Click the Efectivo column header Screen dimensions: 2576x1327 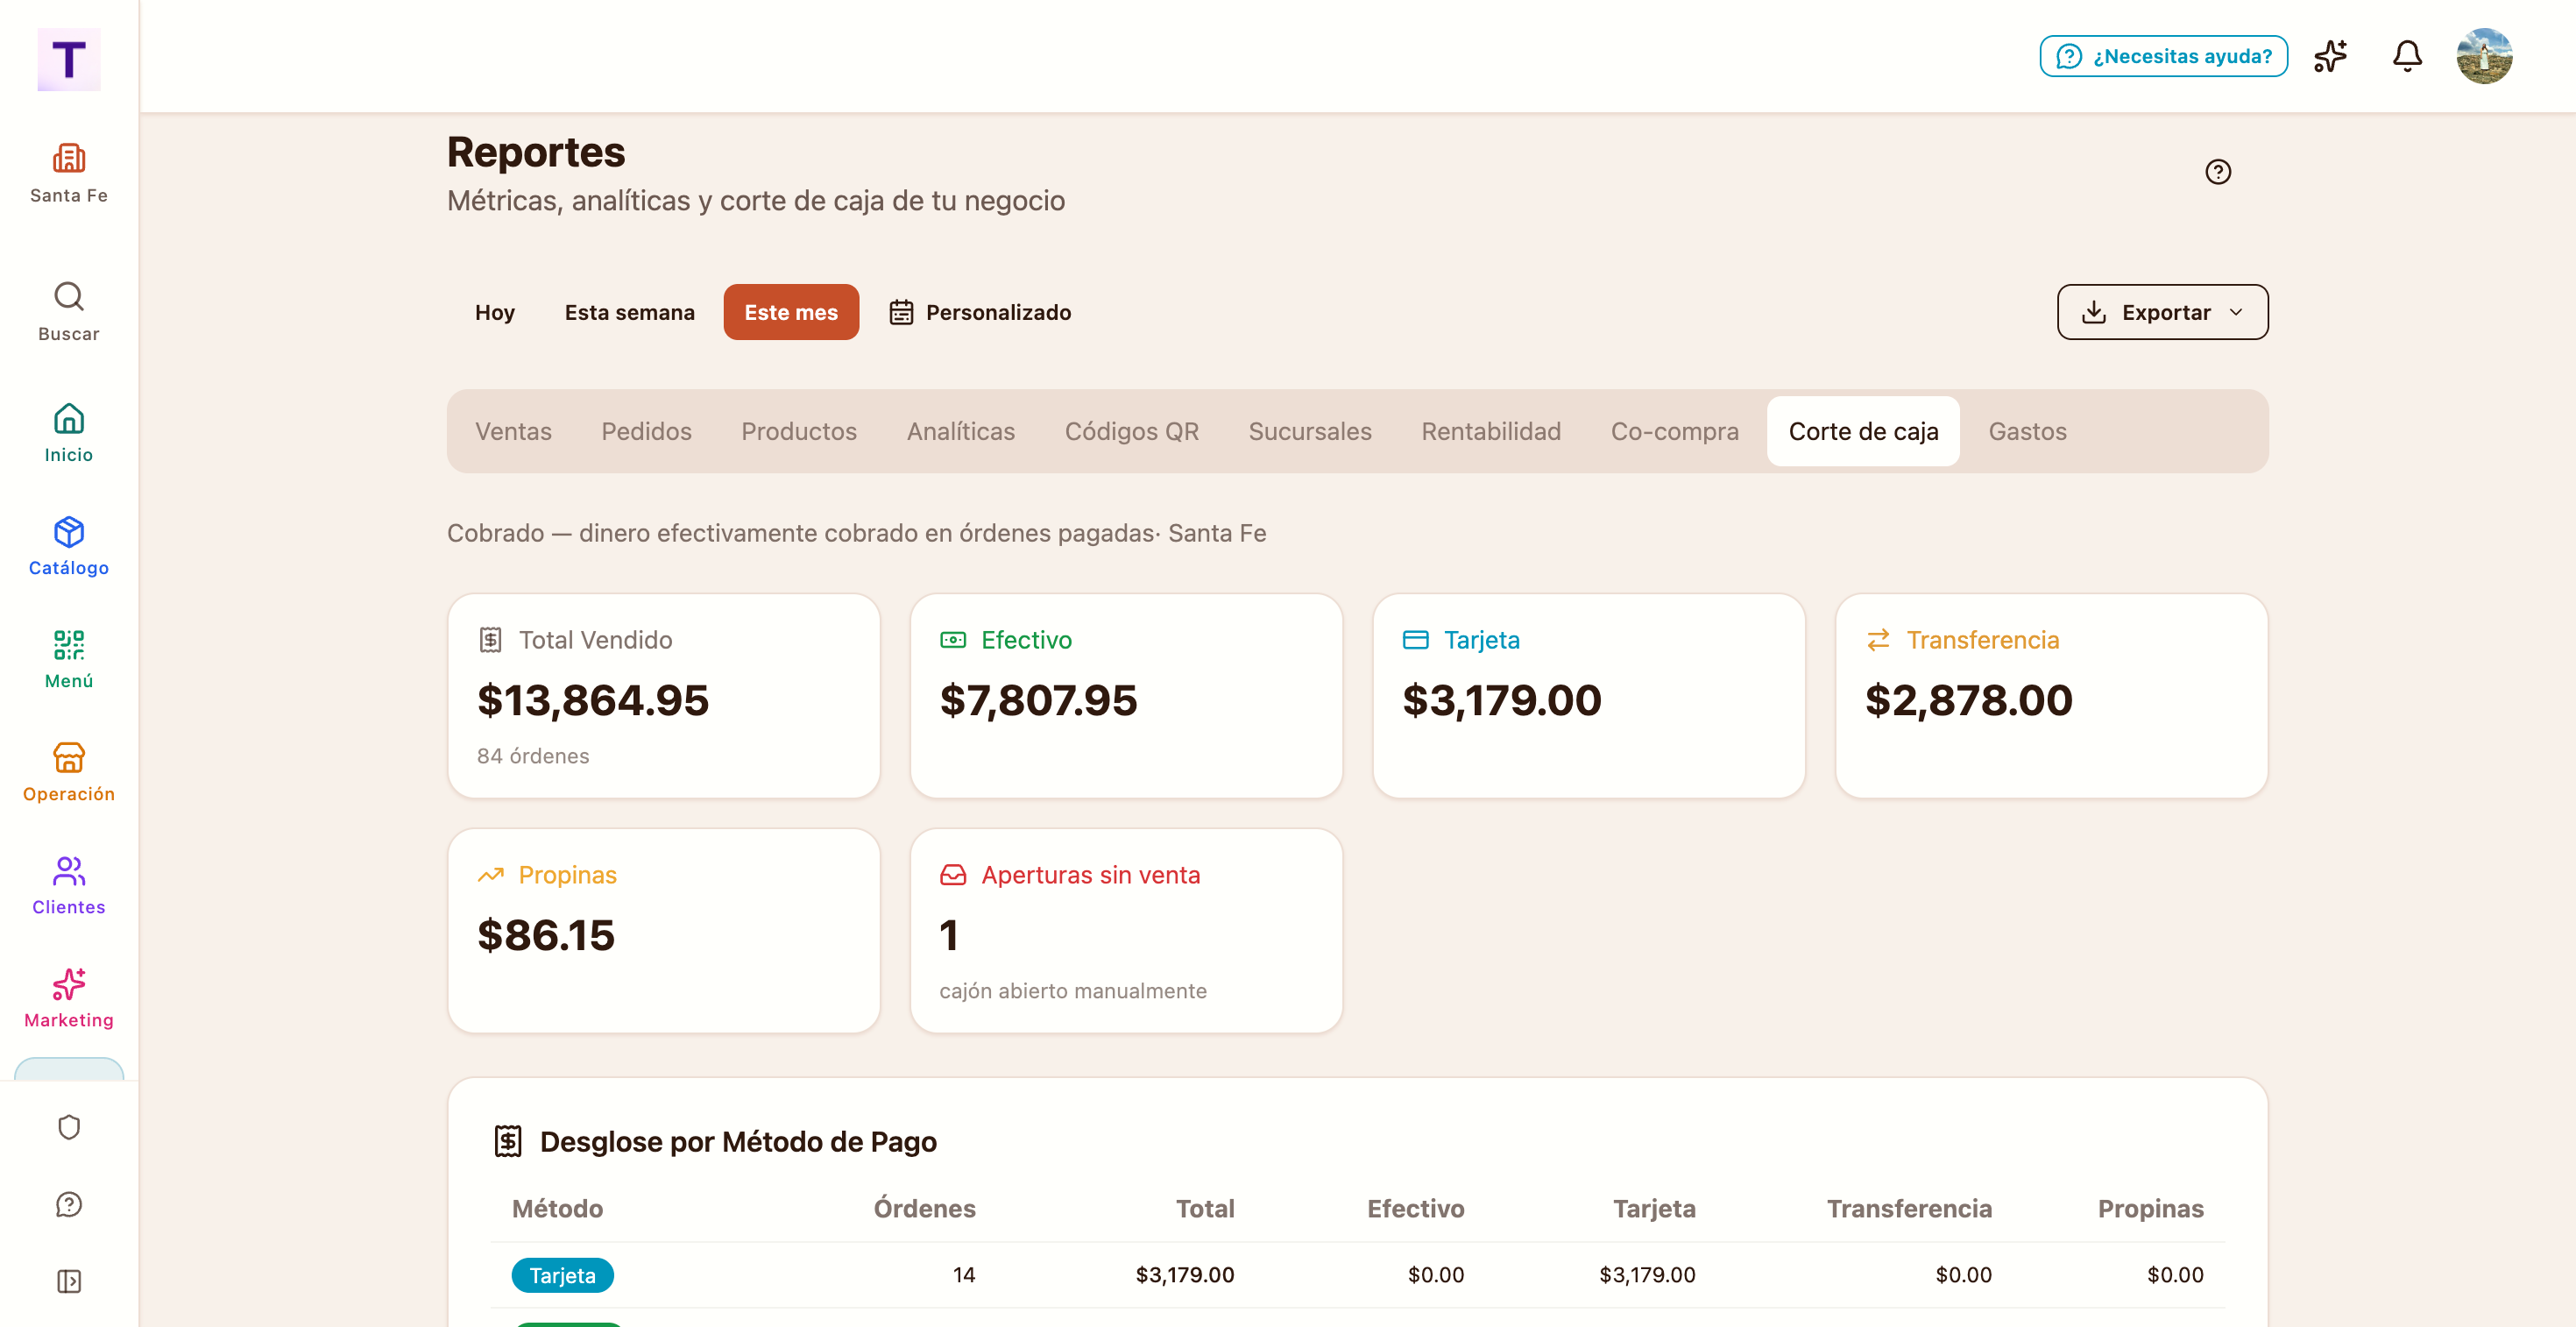tap(1415, 1208)
